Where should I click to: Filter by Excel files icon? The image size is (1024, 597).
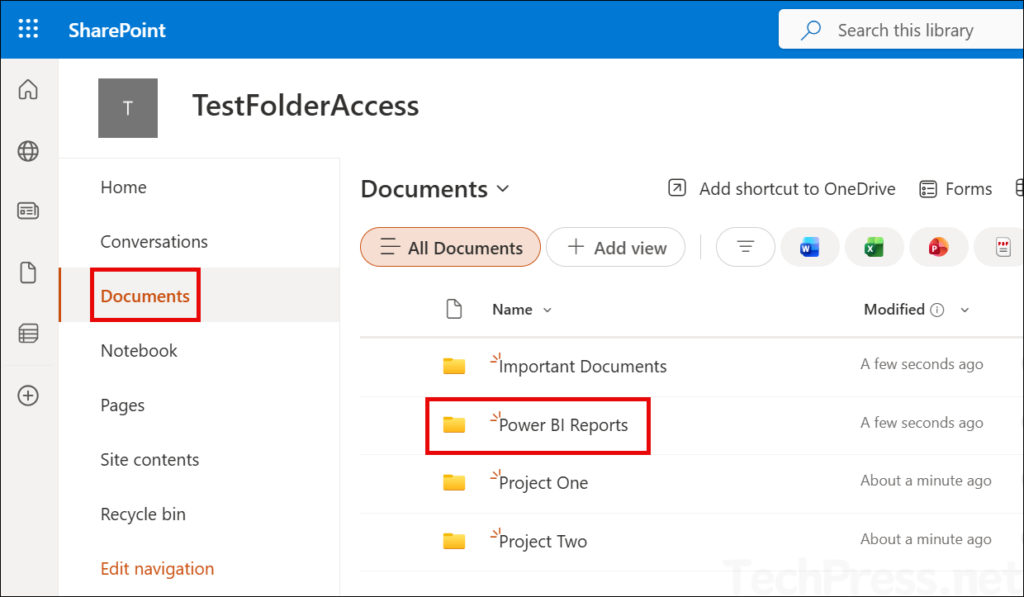click(874, 247)
